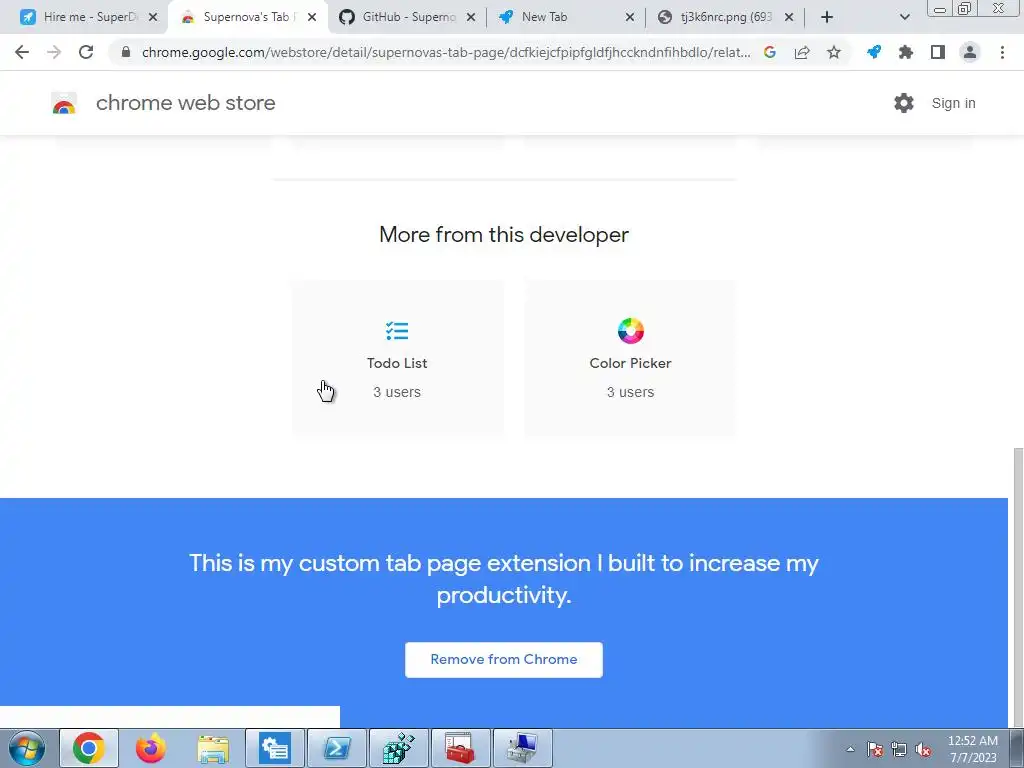Viewport: 1024px width, 768px height.
Task: Click Chrome in the taskbar
Action: pyautogui.click(x=89, y=748)
